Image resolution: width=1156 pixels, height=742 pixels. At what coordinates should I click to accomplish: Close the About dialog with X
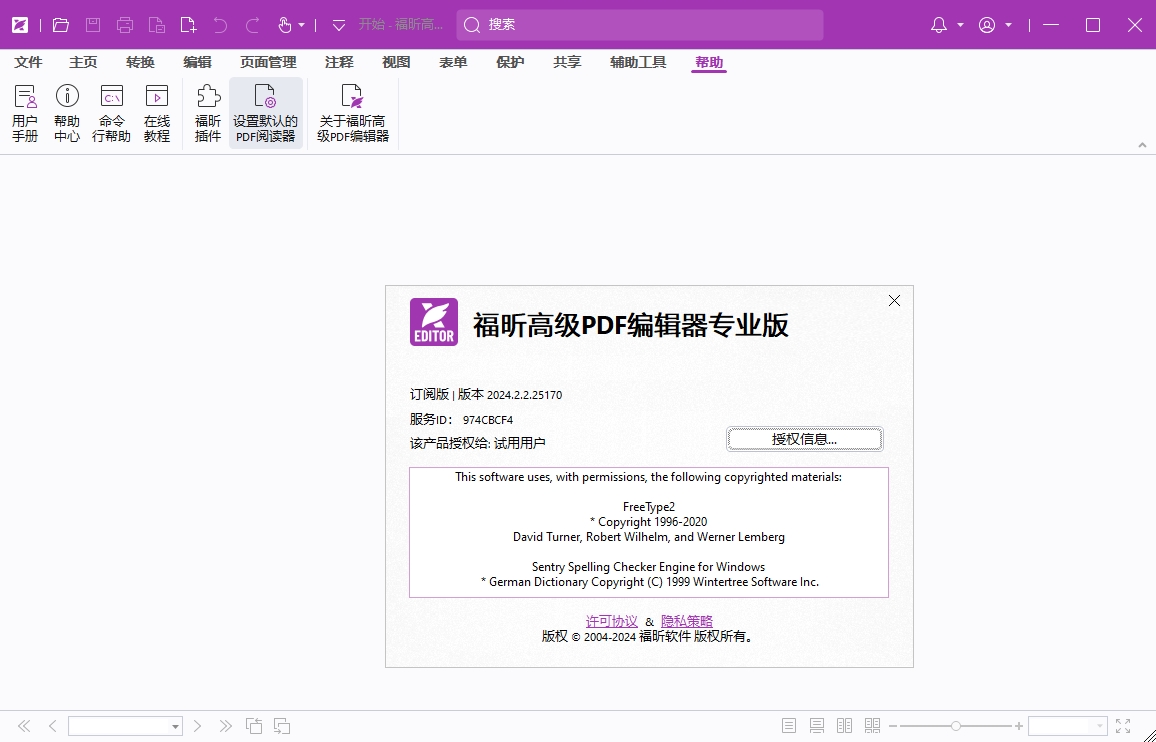(x=894, y=301)
